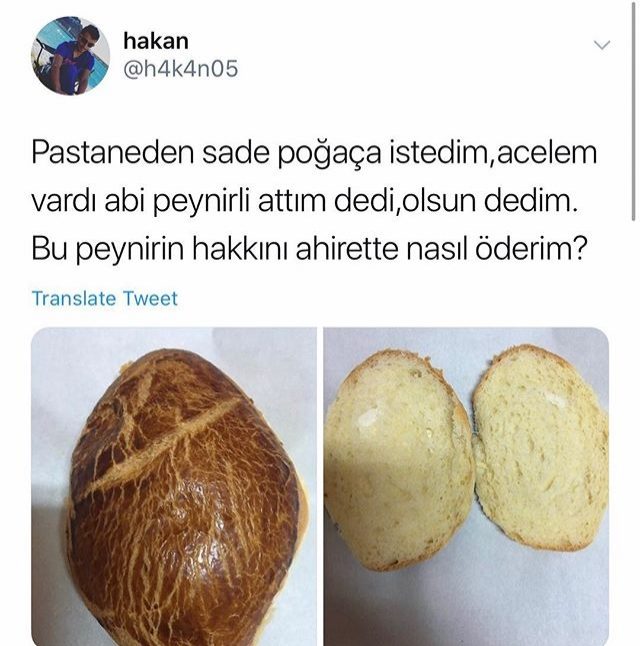
Task: Click the tweet line starting with Bu peynirin
Action: pyautogui.click(x=309, y=250)
